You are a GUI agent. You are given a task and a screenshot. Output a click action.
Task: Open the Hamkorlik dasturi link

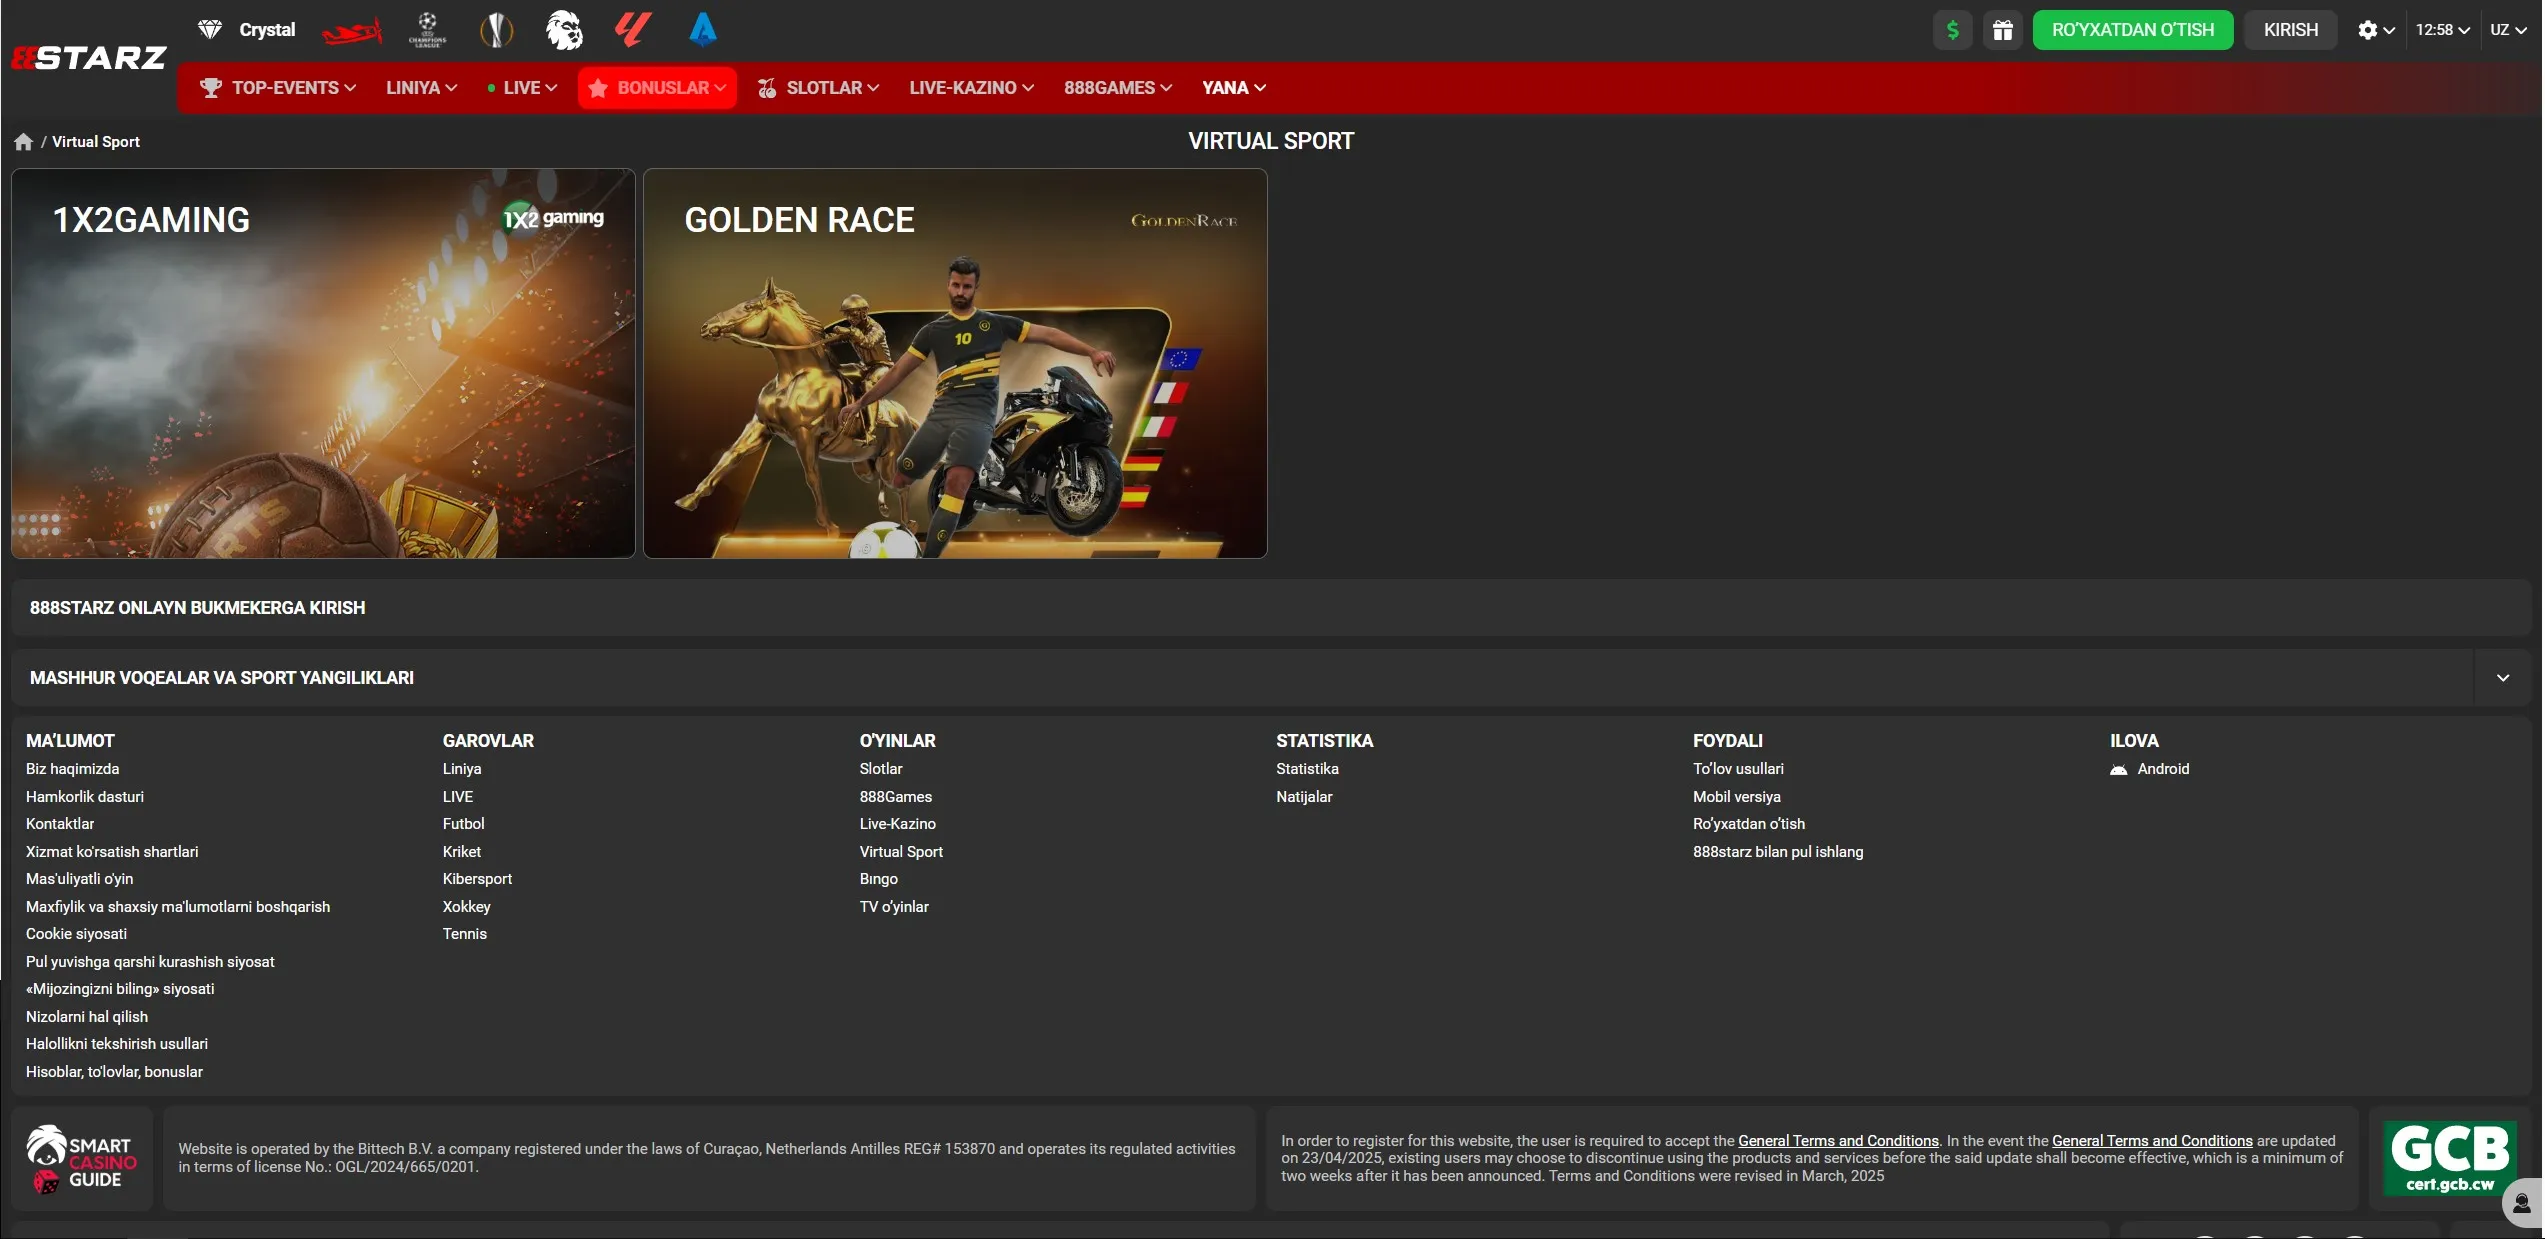pos(85,797)
